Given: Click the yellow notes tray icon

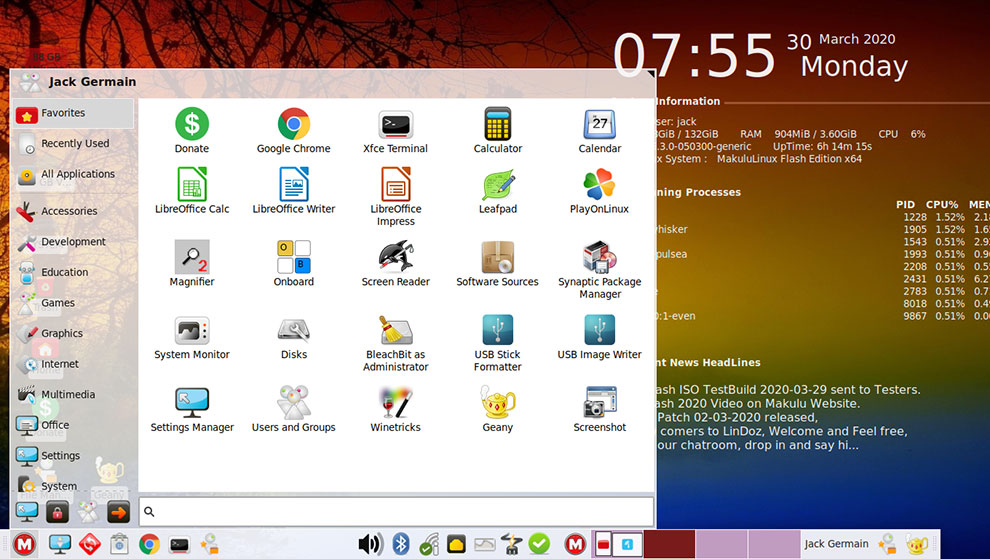Looking at the screenshot, I should point(456,544).
